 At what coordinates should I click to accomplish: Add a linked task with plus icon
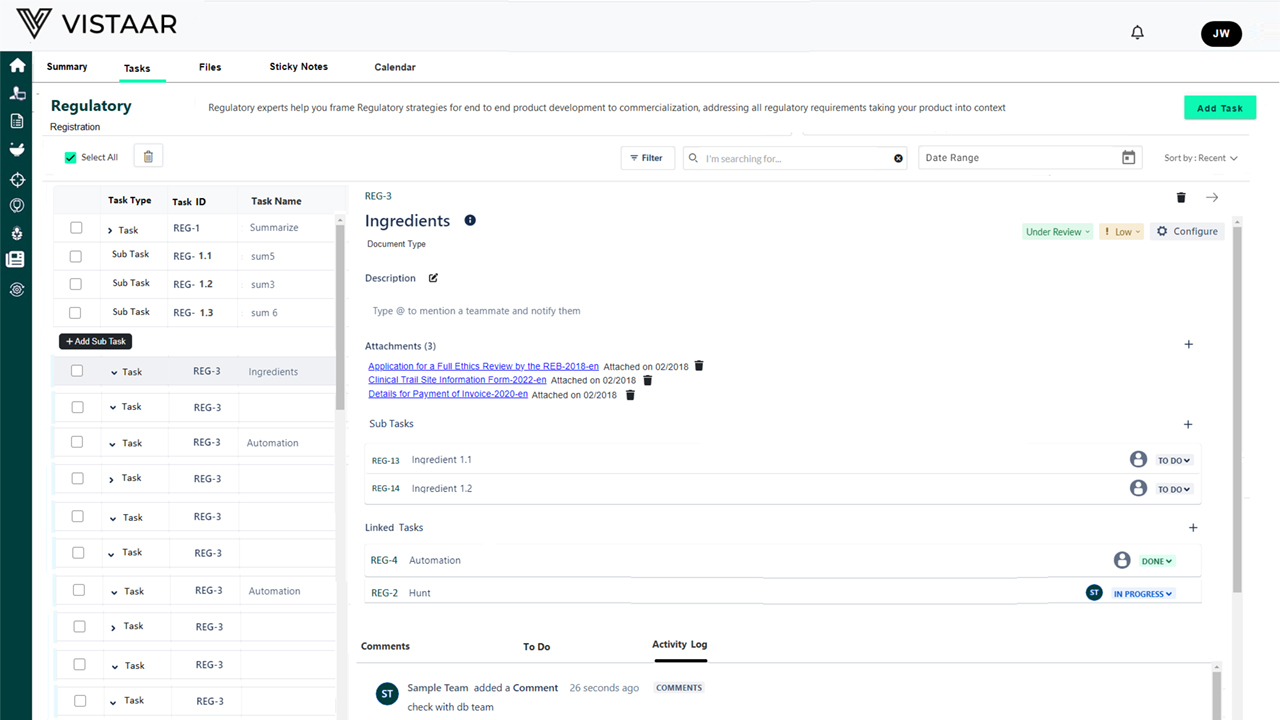(1192, 527)
